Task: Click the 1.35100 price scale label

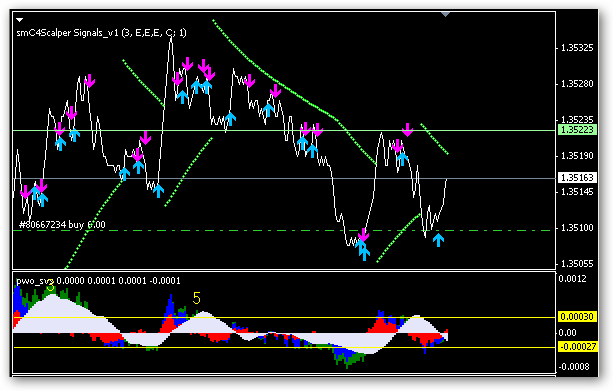Action: 577,228
